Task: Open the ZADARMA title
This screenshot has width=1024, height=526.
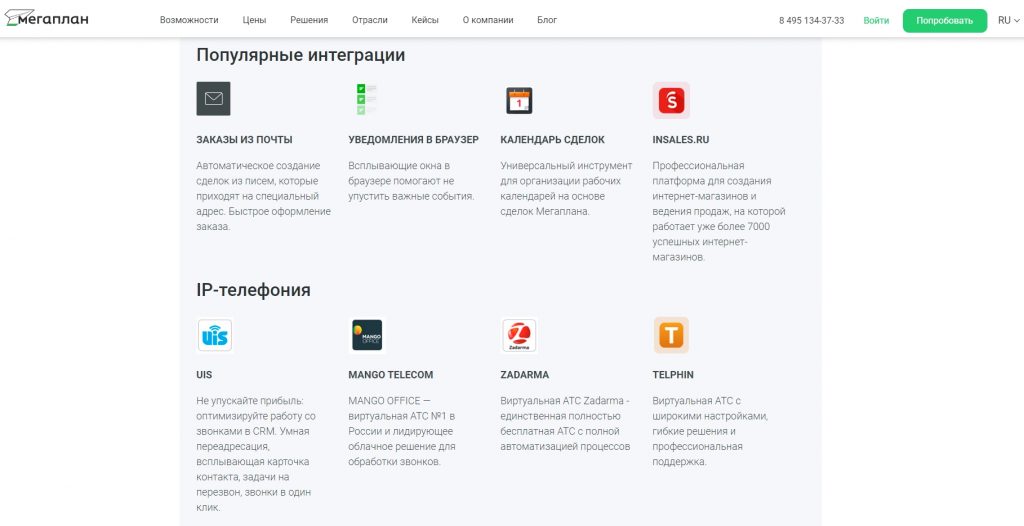Action: pyautogui.click(x=524, y=375)
